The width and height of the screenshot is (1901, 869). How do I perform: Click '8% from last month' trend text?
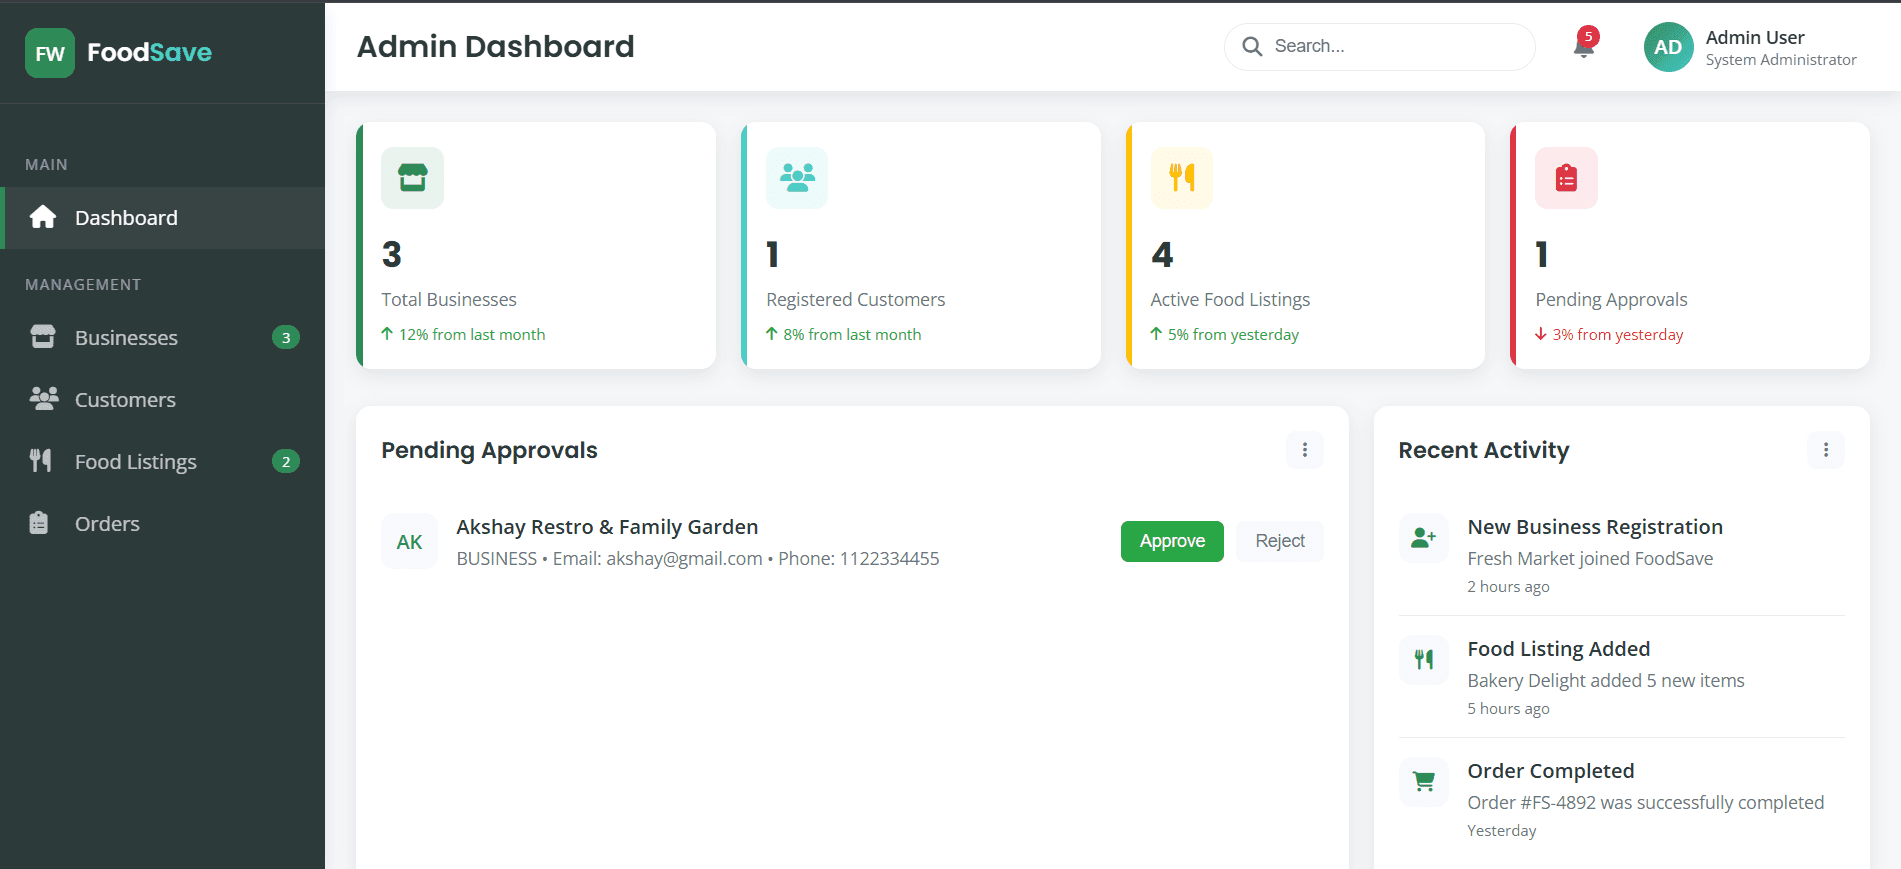click(852, 335)
